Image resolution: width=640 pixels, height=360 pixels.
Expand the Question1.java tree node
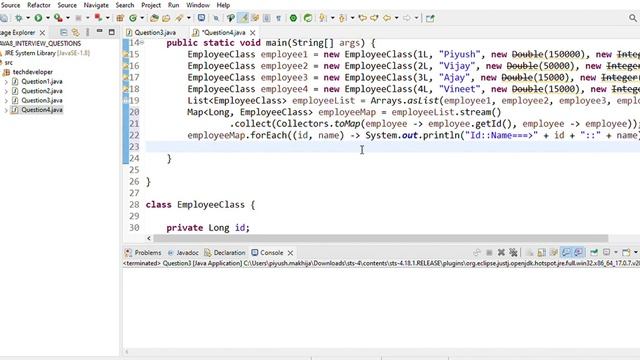pos(6,82)
